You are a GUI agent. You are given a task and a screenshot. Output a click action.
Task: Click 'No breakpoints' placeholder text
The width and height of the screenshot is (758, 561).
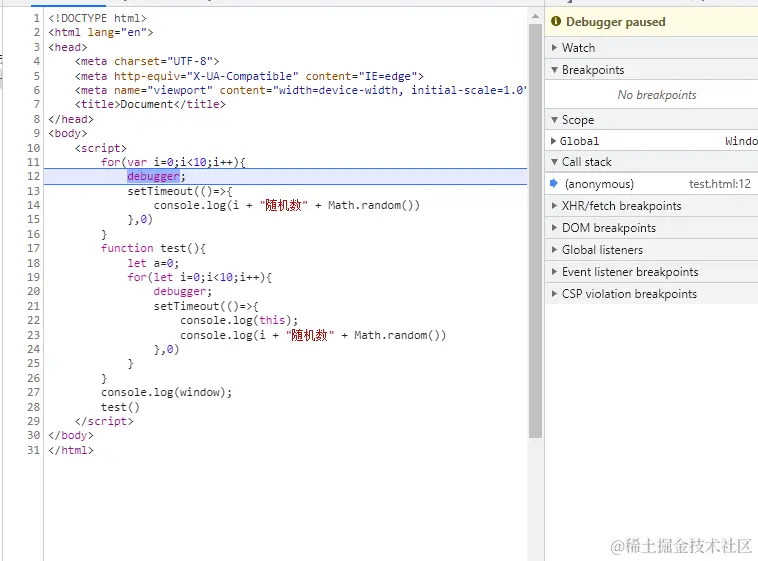(656, 95)
